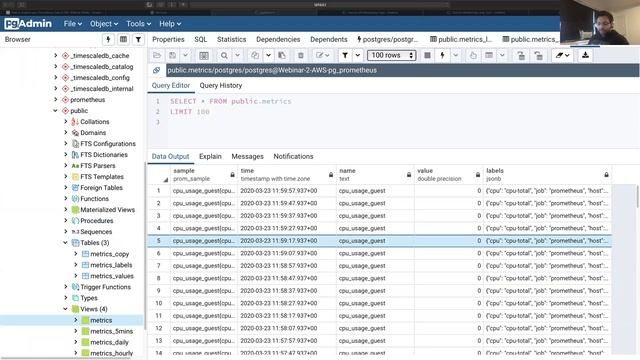Switch to the Dependents tab
This screenshot has width=640, height=360.
pyautogui.click(x=329, y=39)
